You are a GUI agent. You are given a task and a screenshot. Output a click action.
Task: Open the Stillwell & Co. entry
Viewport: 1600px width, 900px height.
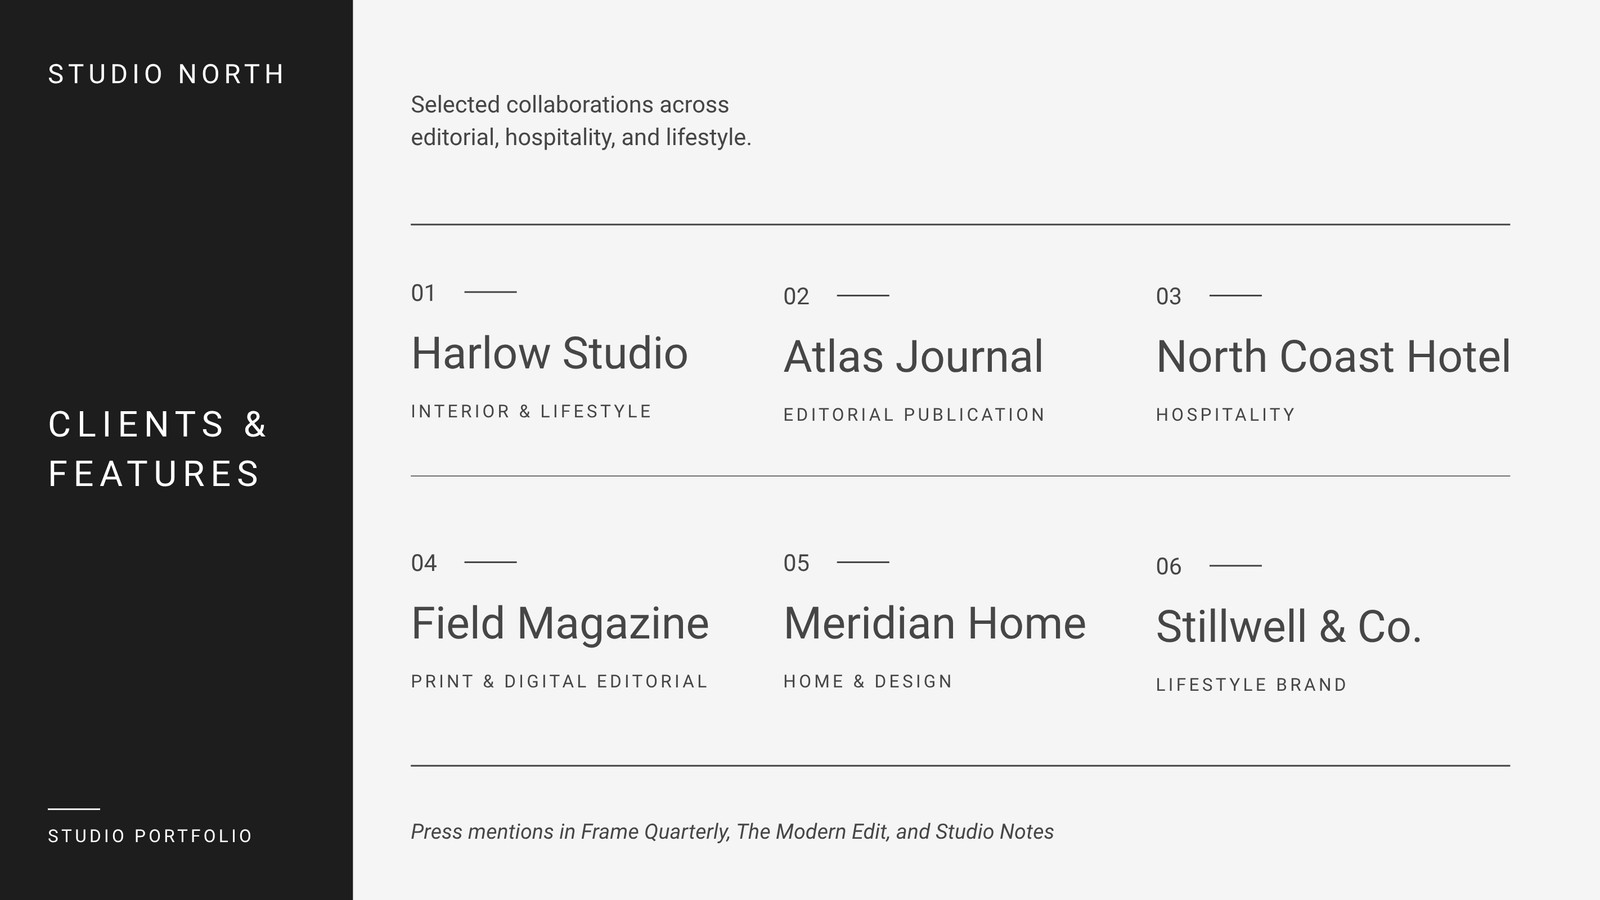(x=1288, y=627)
